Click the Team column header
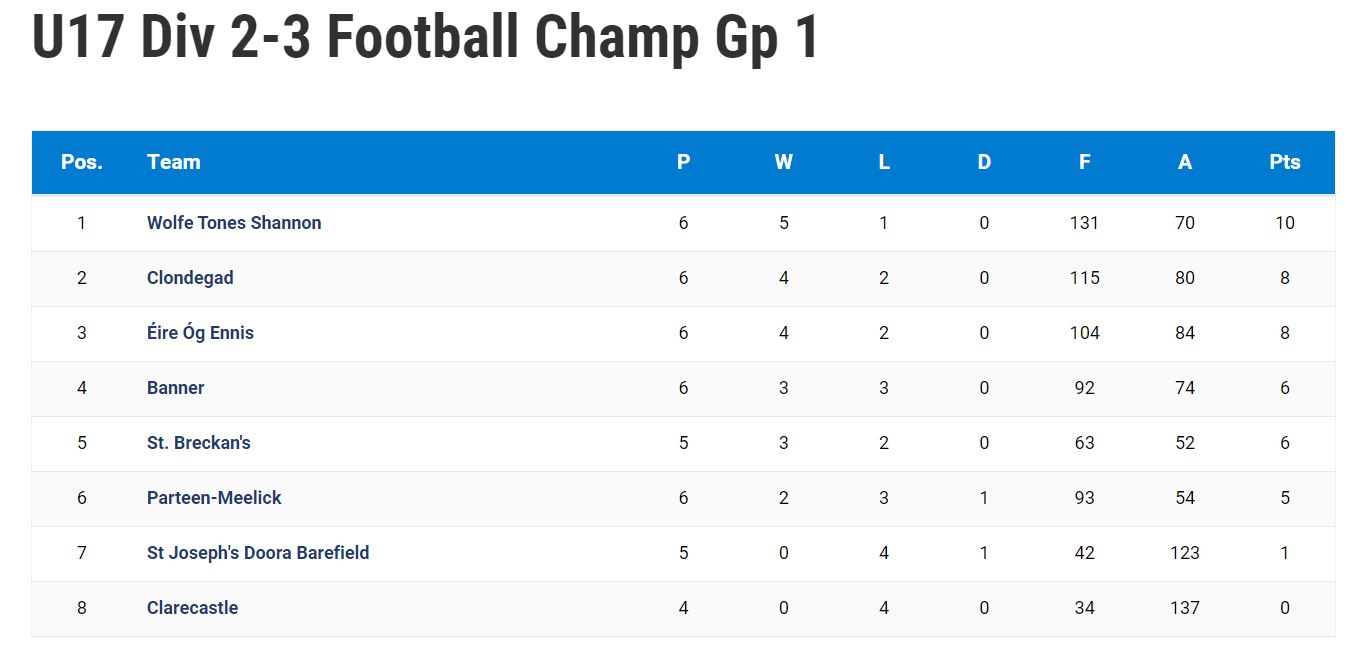This screenshot has width=1353, height=668. click(174, 162)
